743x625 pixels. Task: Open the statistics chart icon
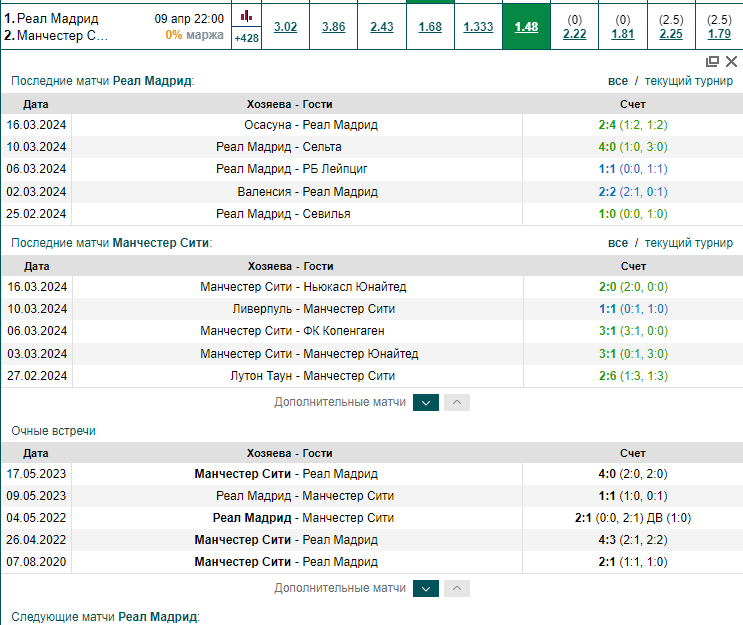(246, 17)
